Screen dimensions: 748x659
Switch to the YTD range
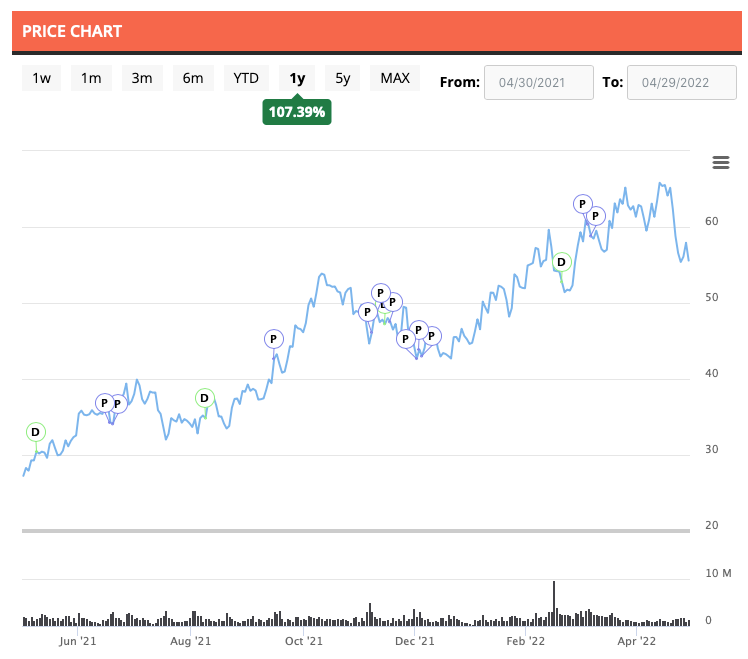pos(246,78)
